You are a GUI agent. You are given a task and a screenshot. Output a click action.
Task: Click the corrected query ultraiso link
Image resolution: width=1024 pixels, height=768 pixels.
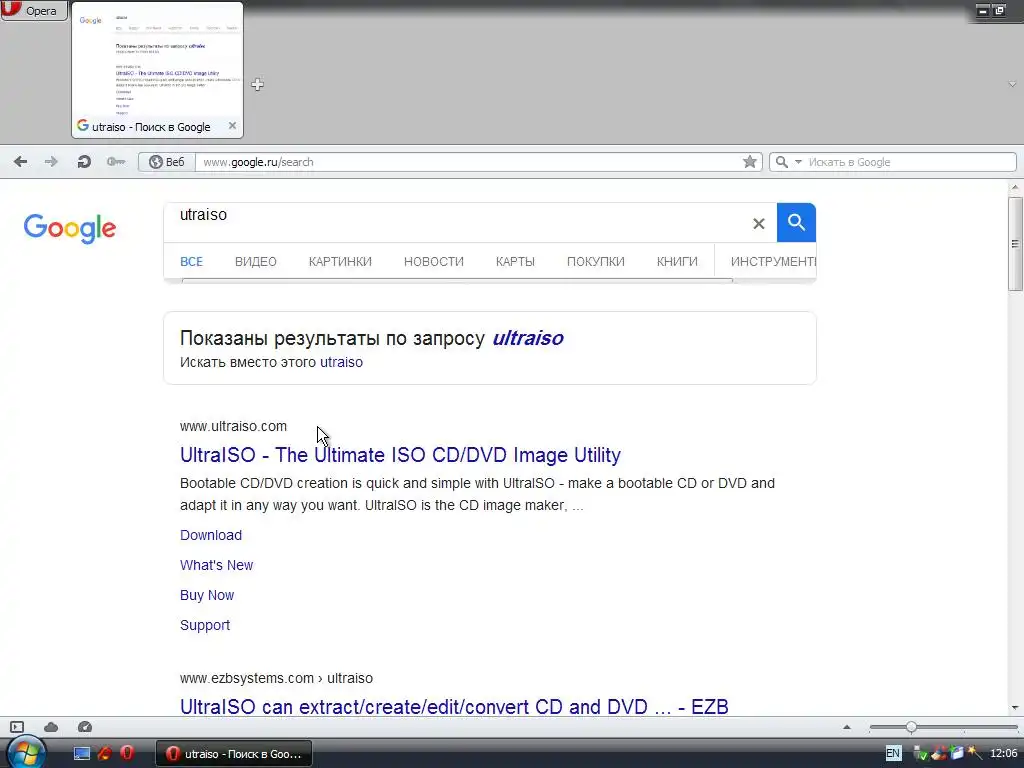click(528, 338)
